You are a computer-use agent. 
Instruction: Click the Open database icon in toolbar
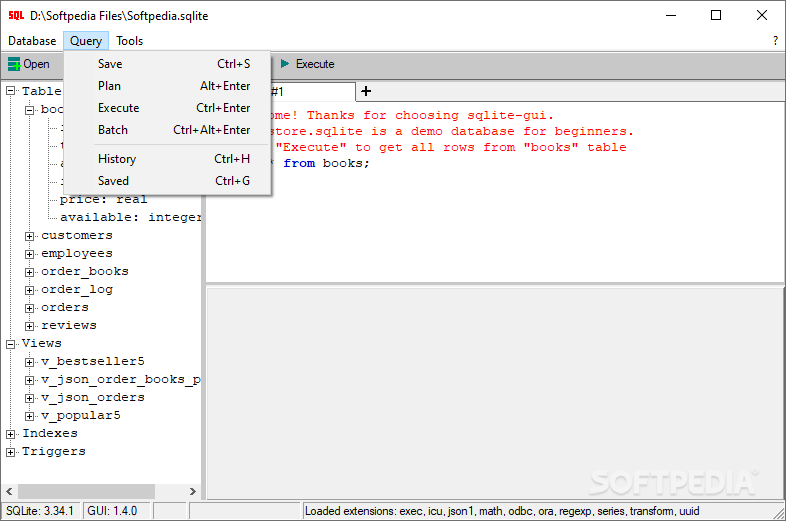tap(14, 64)
